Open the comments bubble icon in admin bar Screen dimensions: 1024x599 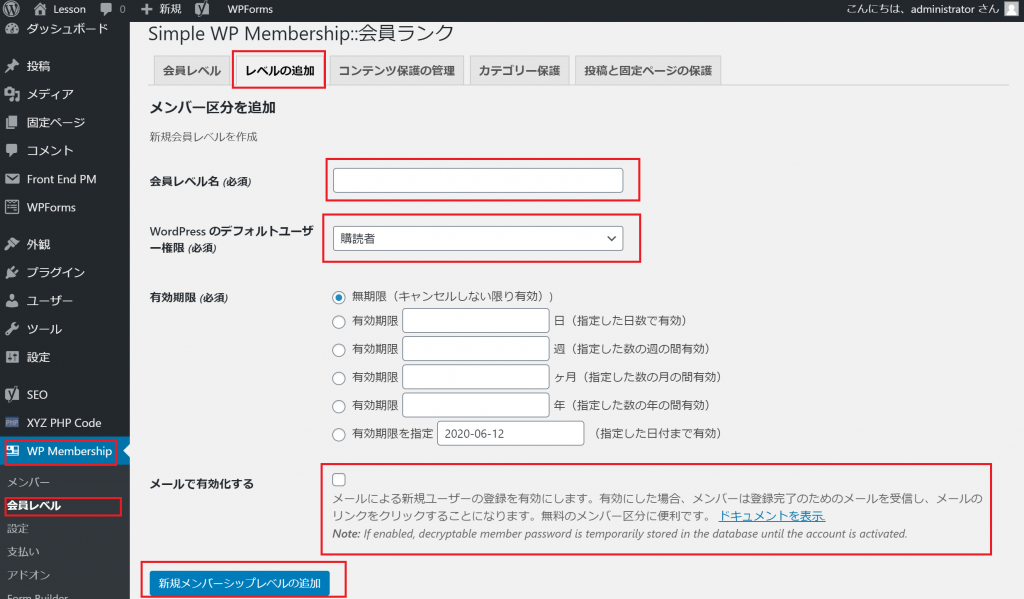[106, 9]
